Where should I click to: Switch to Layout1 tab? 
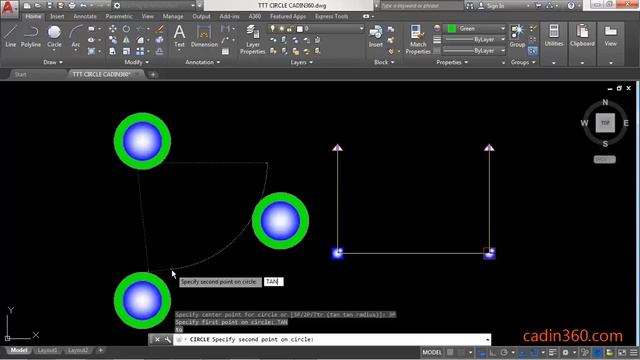pos(47,351)
